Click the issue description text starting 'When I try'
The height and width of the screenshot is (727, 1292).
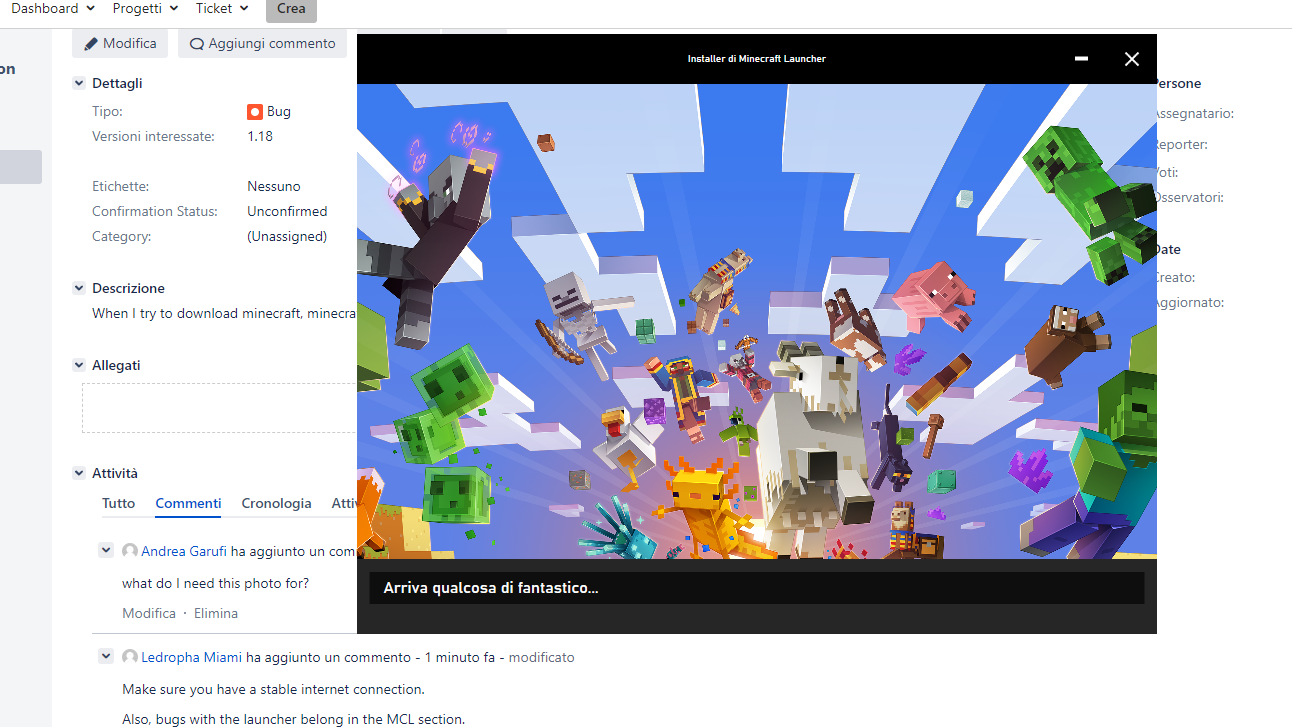224,313
